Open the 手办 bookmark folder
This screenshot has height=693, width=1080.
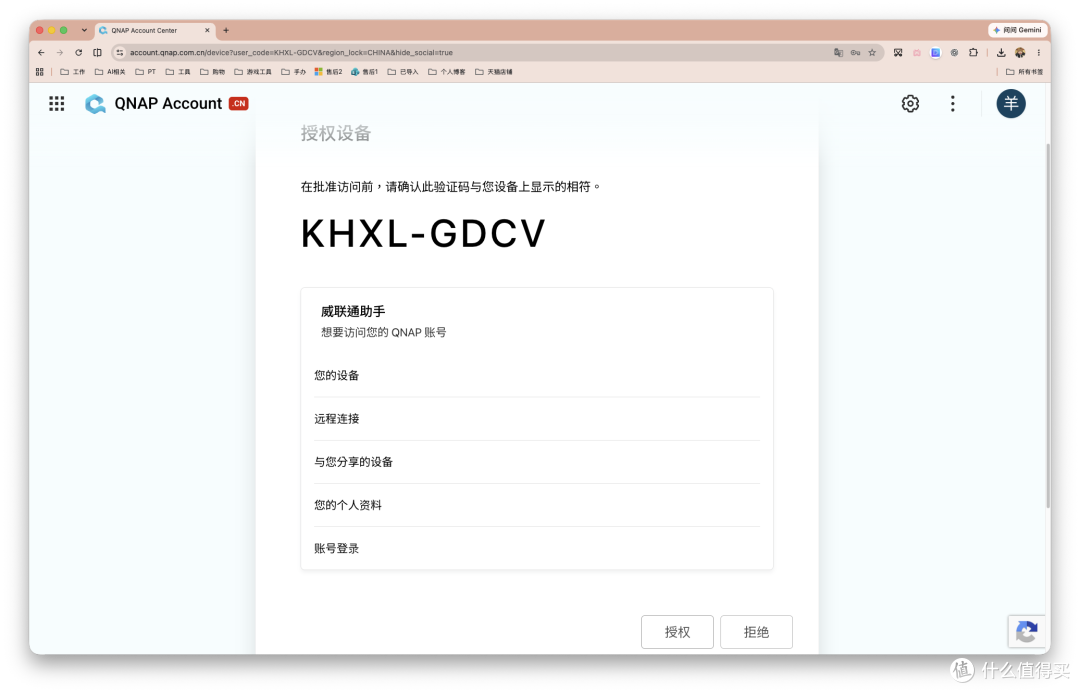click(x=293, y=72)
